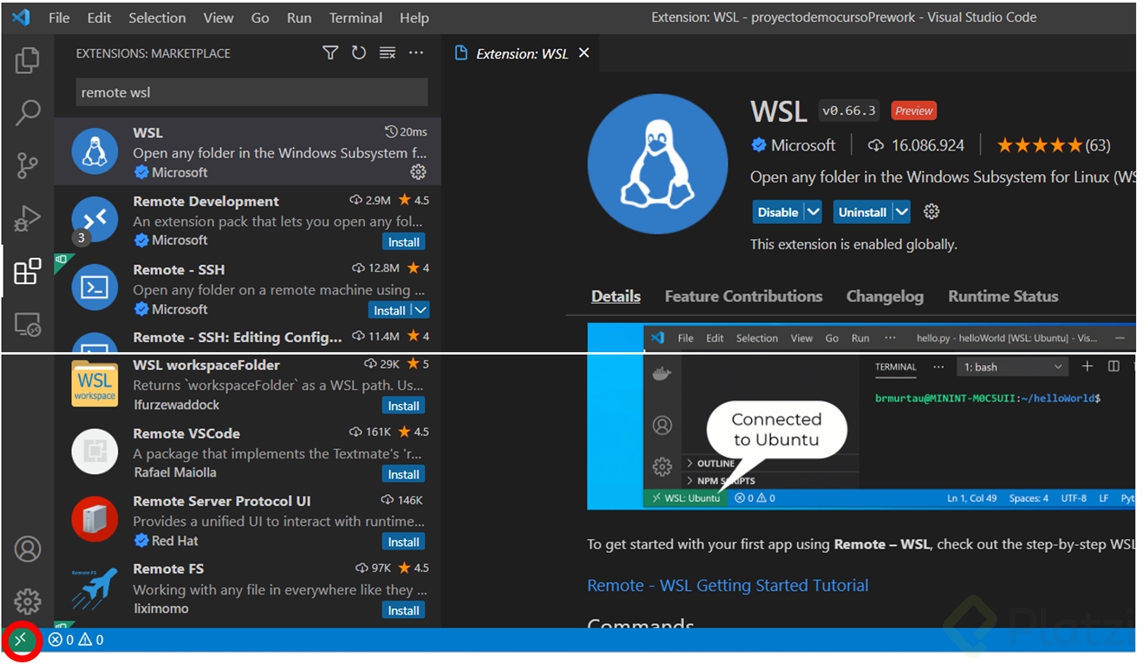Expand the Disable dropdown arrow
Viewport: 1146px width, 665px height.
(x=813, y=212)
